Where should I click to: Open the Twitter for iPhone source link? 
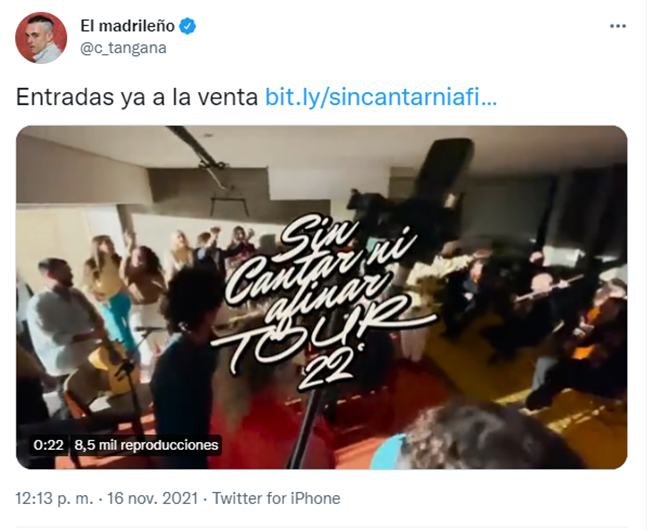coord(276,498)
